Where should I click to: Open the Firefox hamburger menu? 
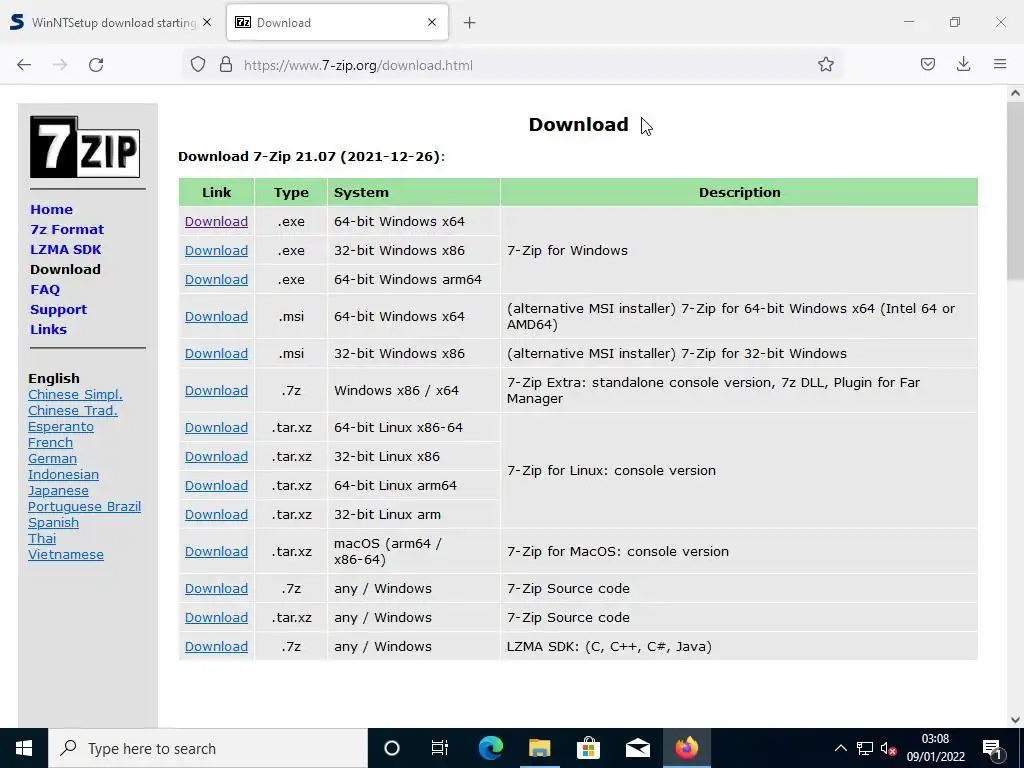pyautogui.click(x=1000, y=65)
